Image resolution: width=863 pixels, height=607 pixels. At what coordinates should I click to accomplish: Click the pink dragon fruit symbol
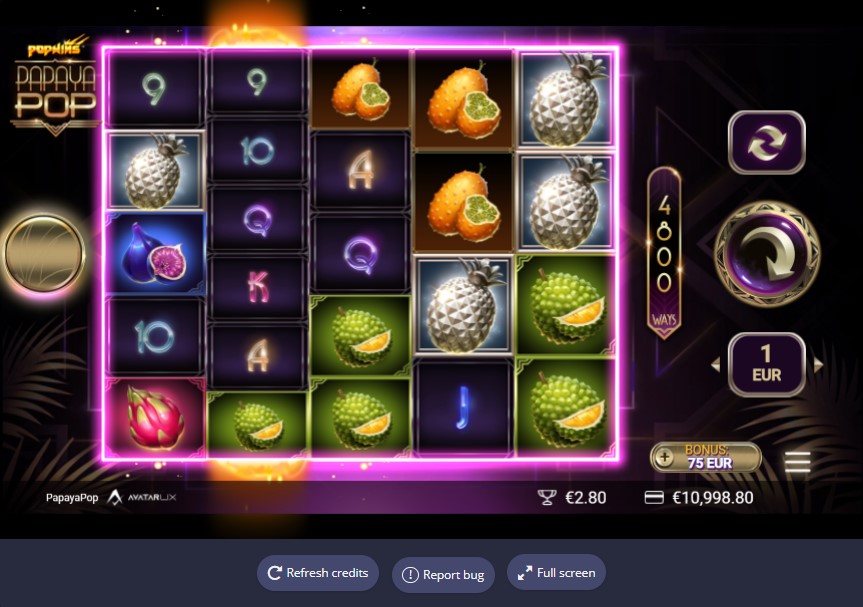155,418
